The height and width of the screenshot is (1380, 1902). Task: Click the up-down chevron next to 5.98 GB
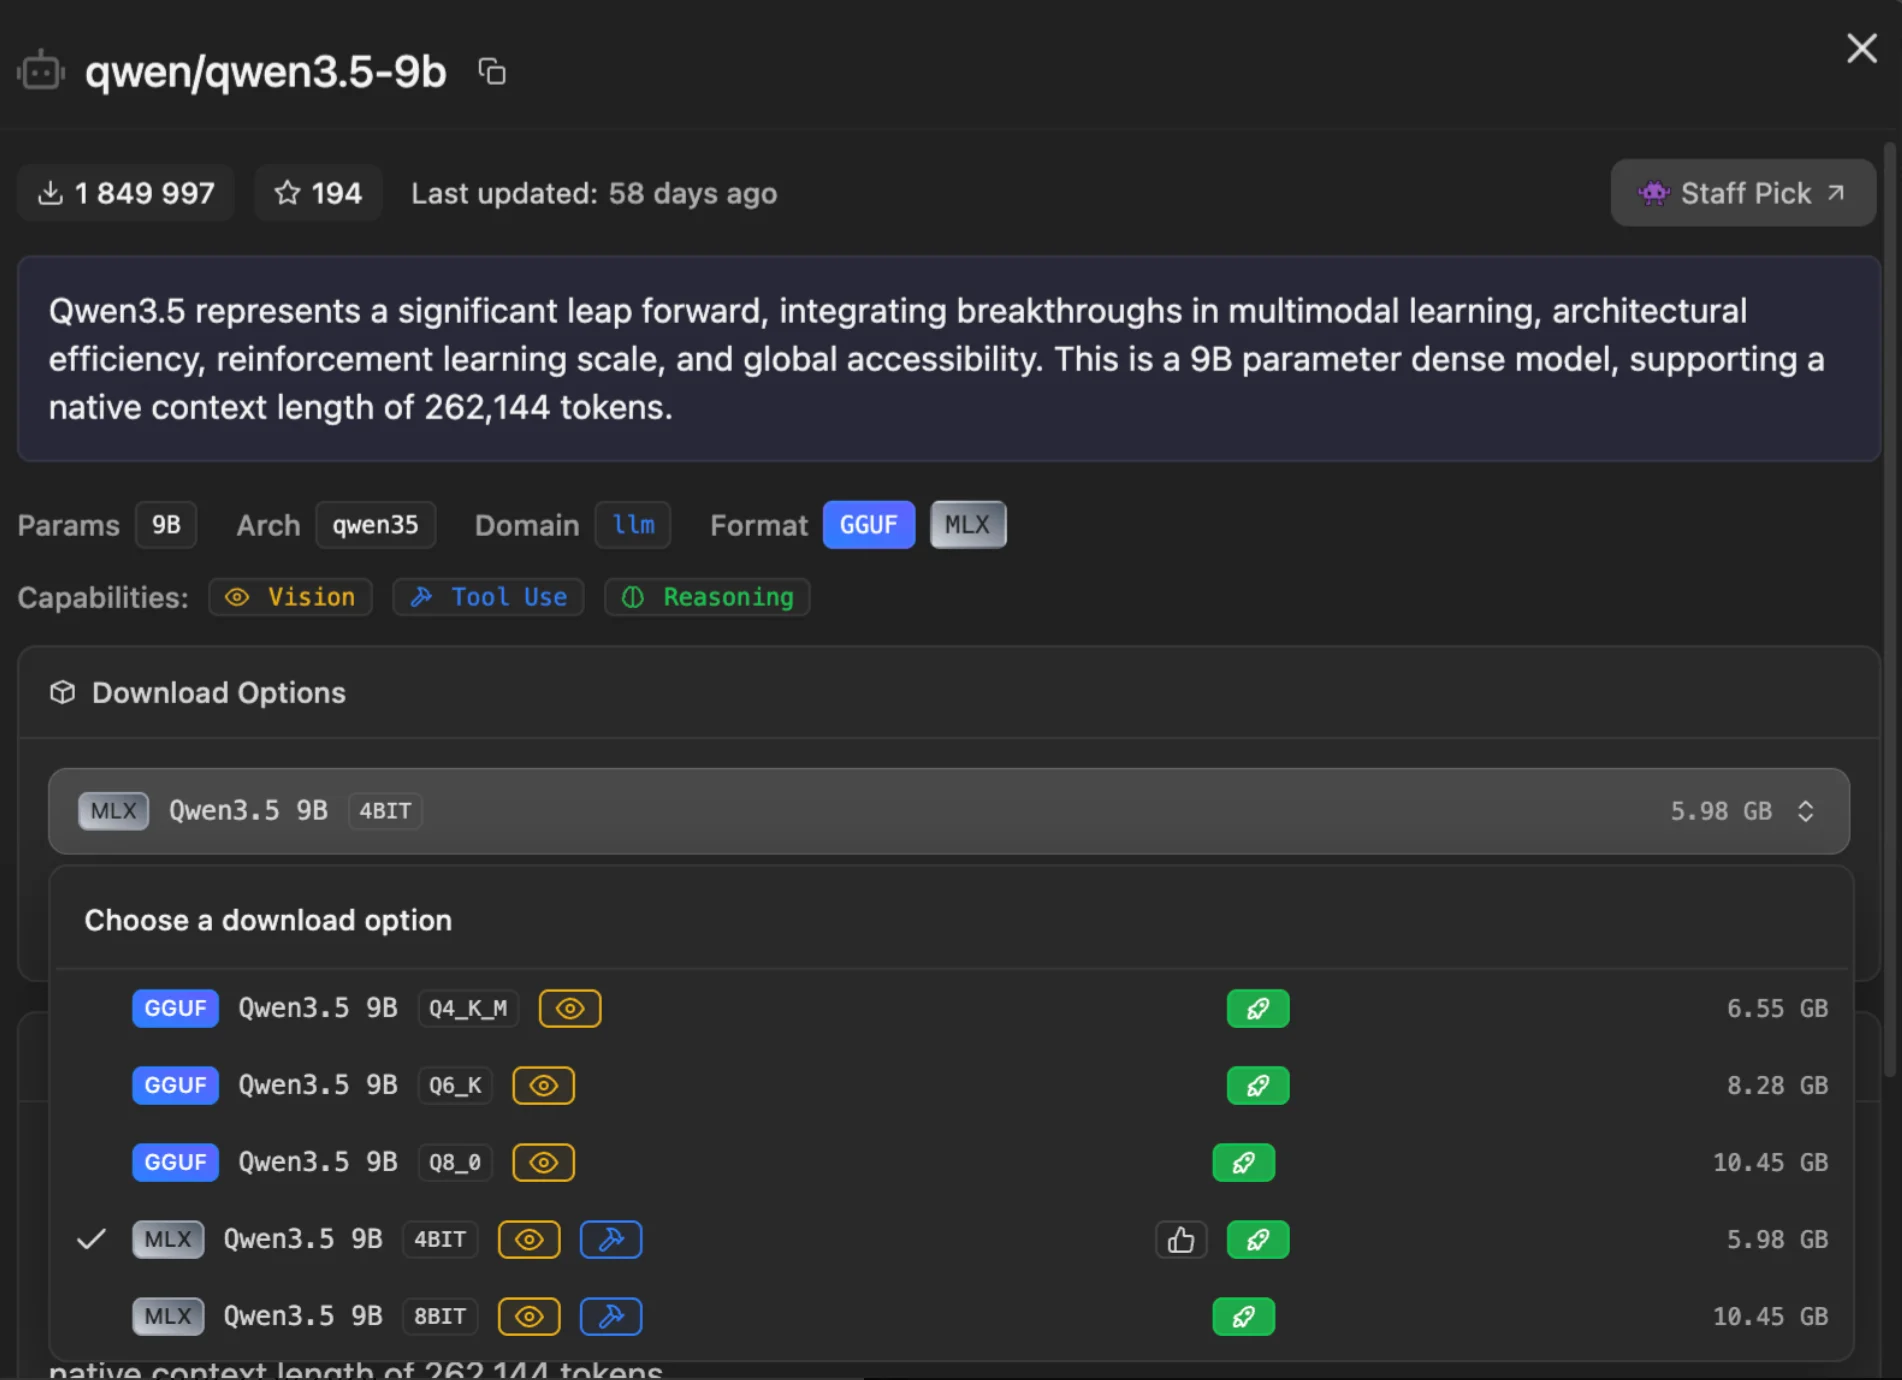coord(1805,811)
